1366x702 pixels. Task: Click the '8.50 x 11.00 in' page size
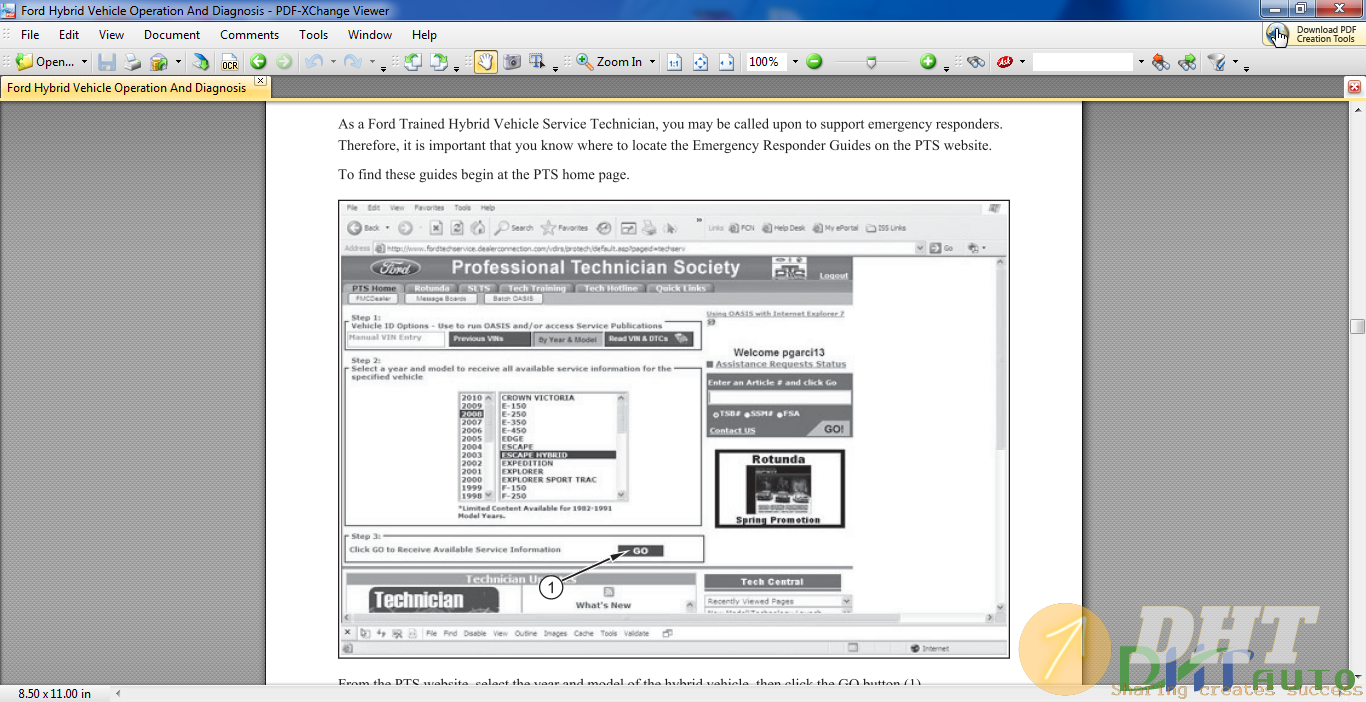(55, 693)
